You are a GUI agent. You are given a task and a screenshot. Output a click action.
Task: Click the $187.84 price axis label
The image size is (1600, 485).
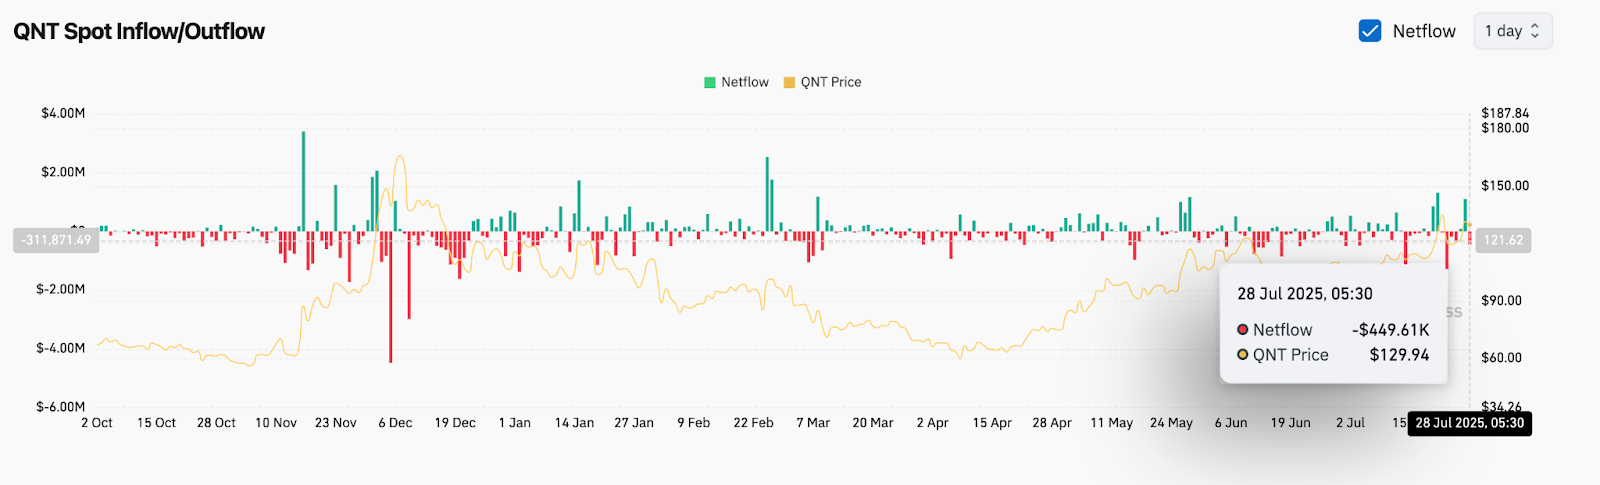(x=1505, y=113)
